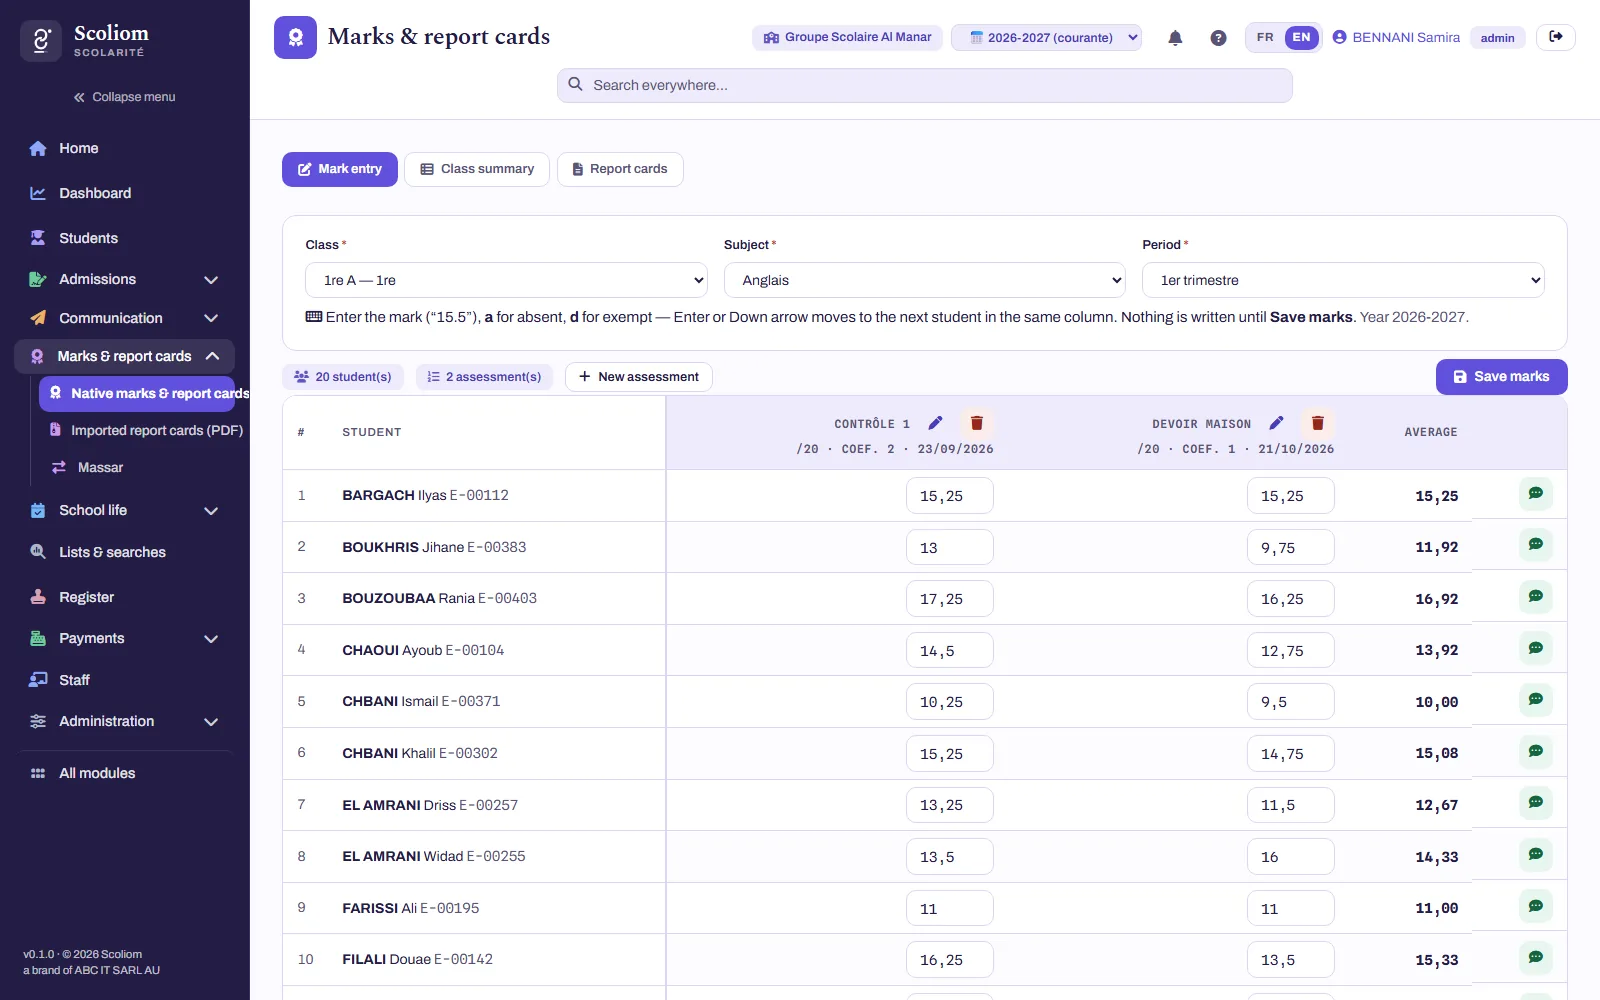This screenshot has width=1600, height=1000.
Task: Open the help question mark icon
Action: (1218, 38)
